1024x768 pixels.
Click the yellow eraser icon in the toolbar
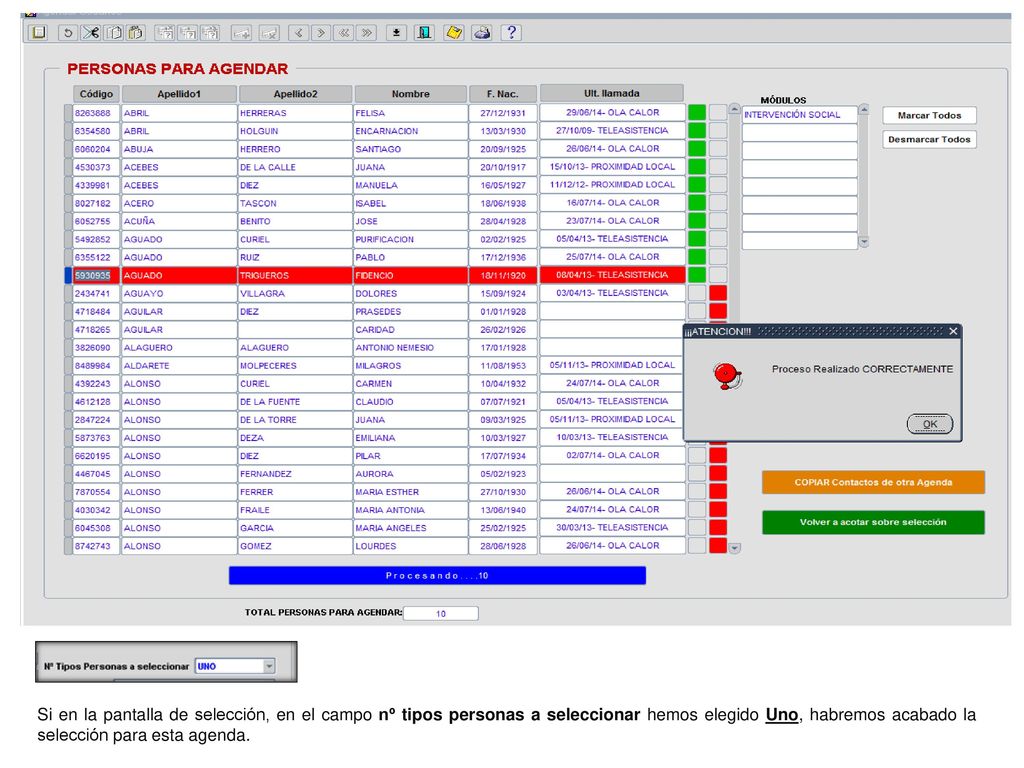pyautogui.click(x=454, y=32)
